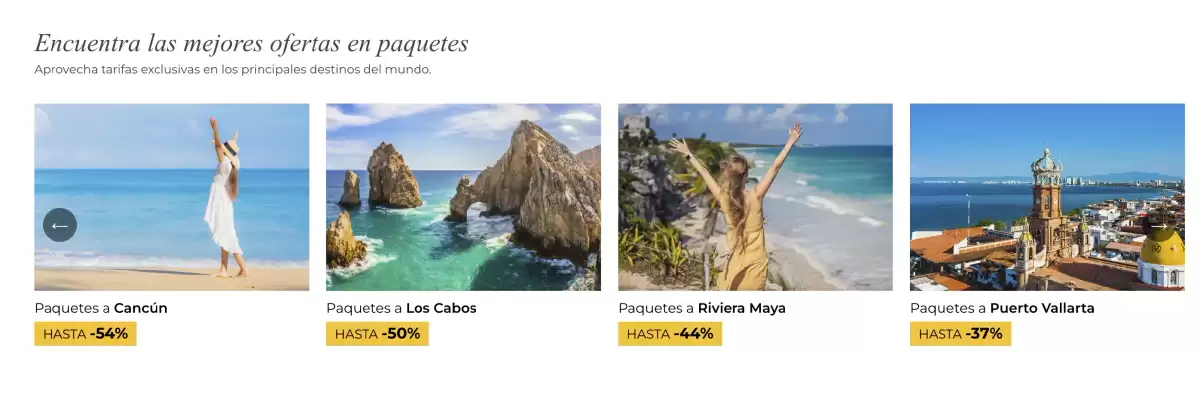This screenshot has height=400, width=1203.
Task: Select the HASTA -44% offer badge
Action: 670,334
